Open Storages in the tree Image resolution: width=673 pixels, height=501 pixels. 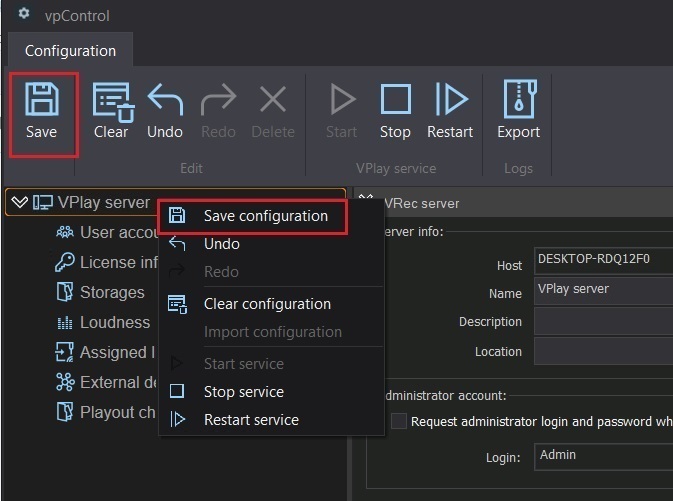112,292
